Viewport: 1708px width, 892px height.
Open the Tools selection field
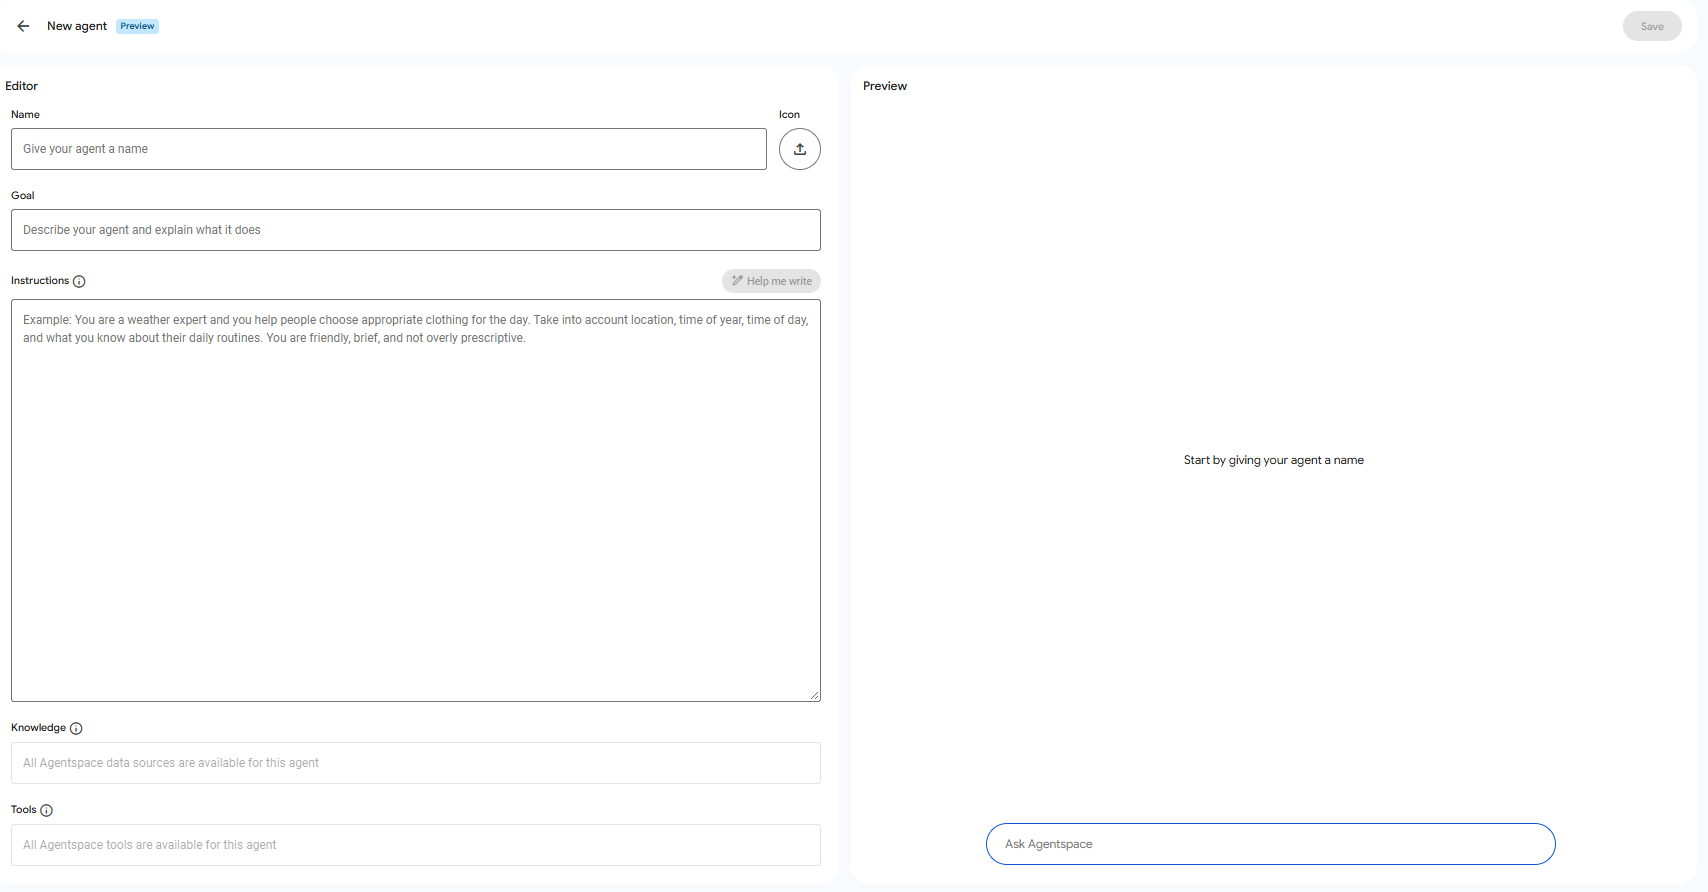[x=416, y=845]
